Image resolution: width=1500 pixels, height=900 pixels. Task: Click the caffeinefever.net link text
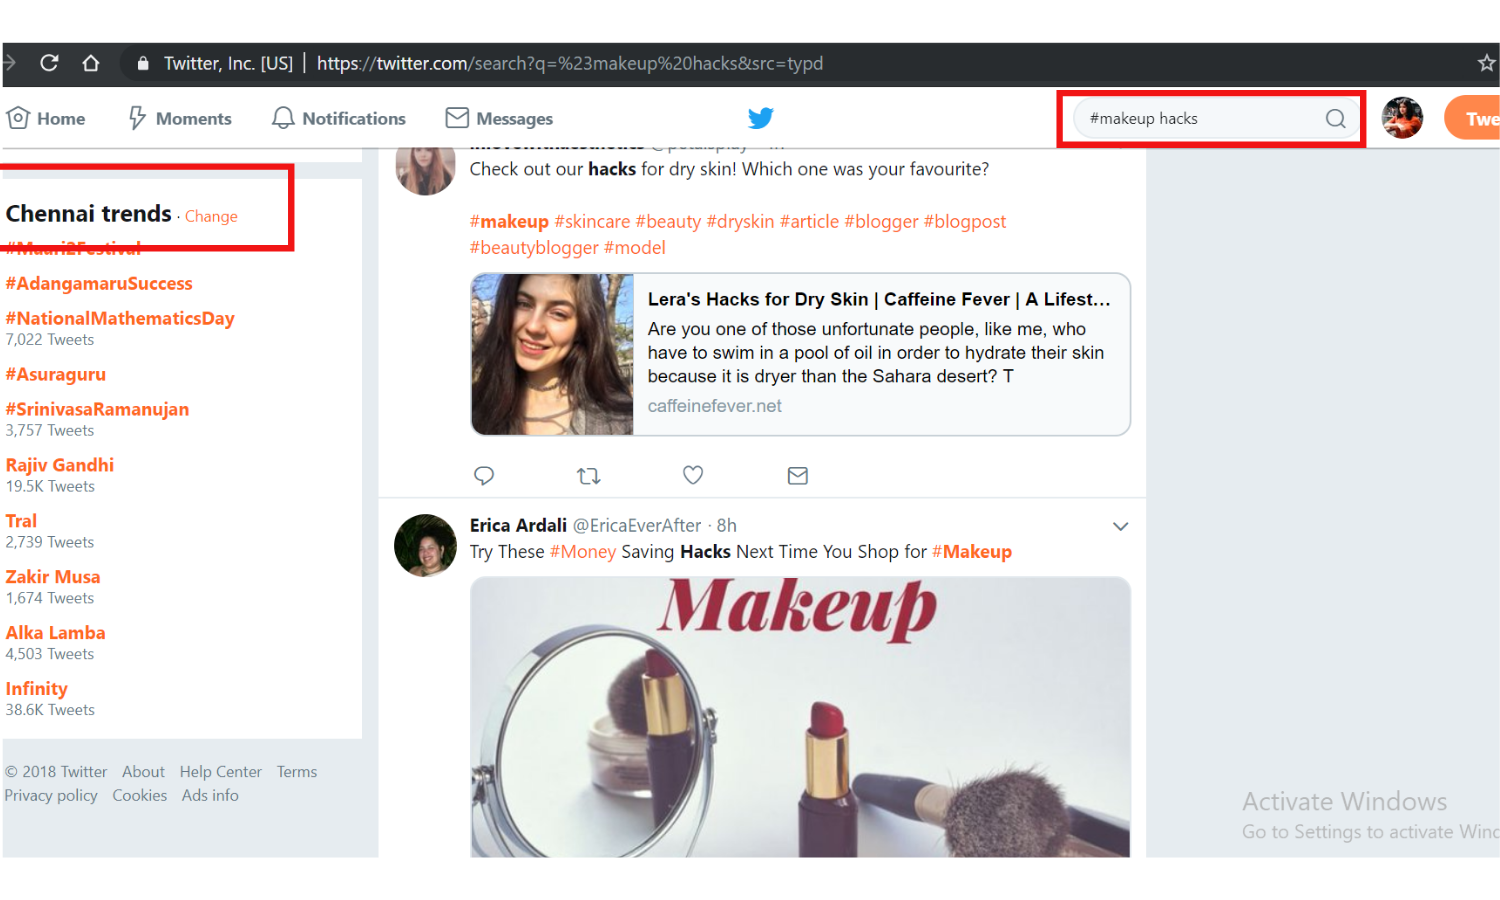click(714, 406)
